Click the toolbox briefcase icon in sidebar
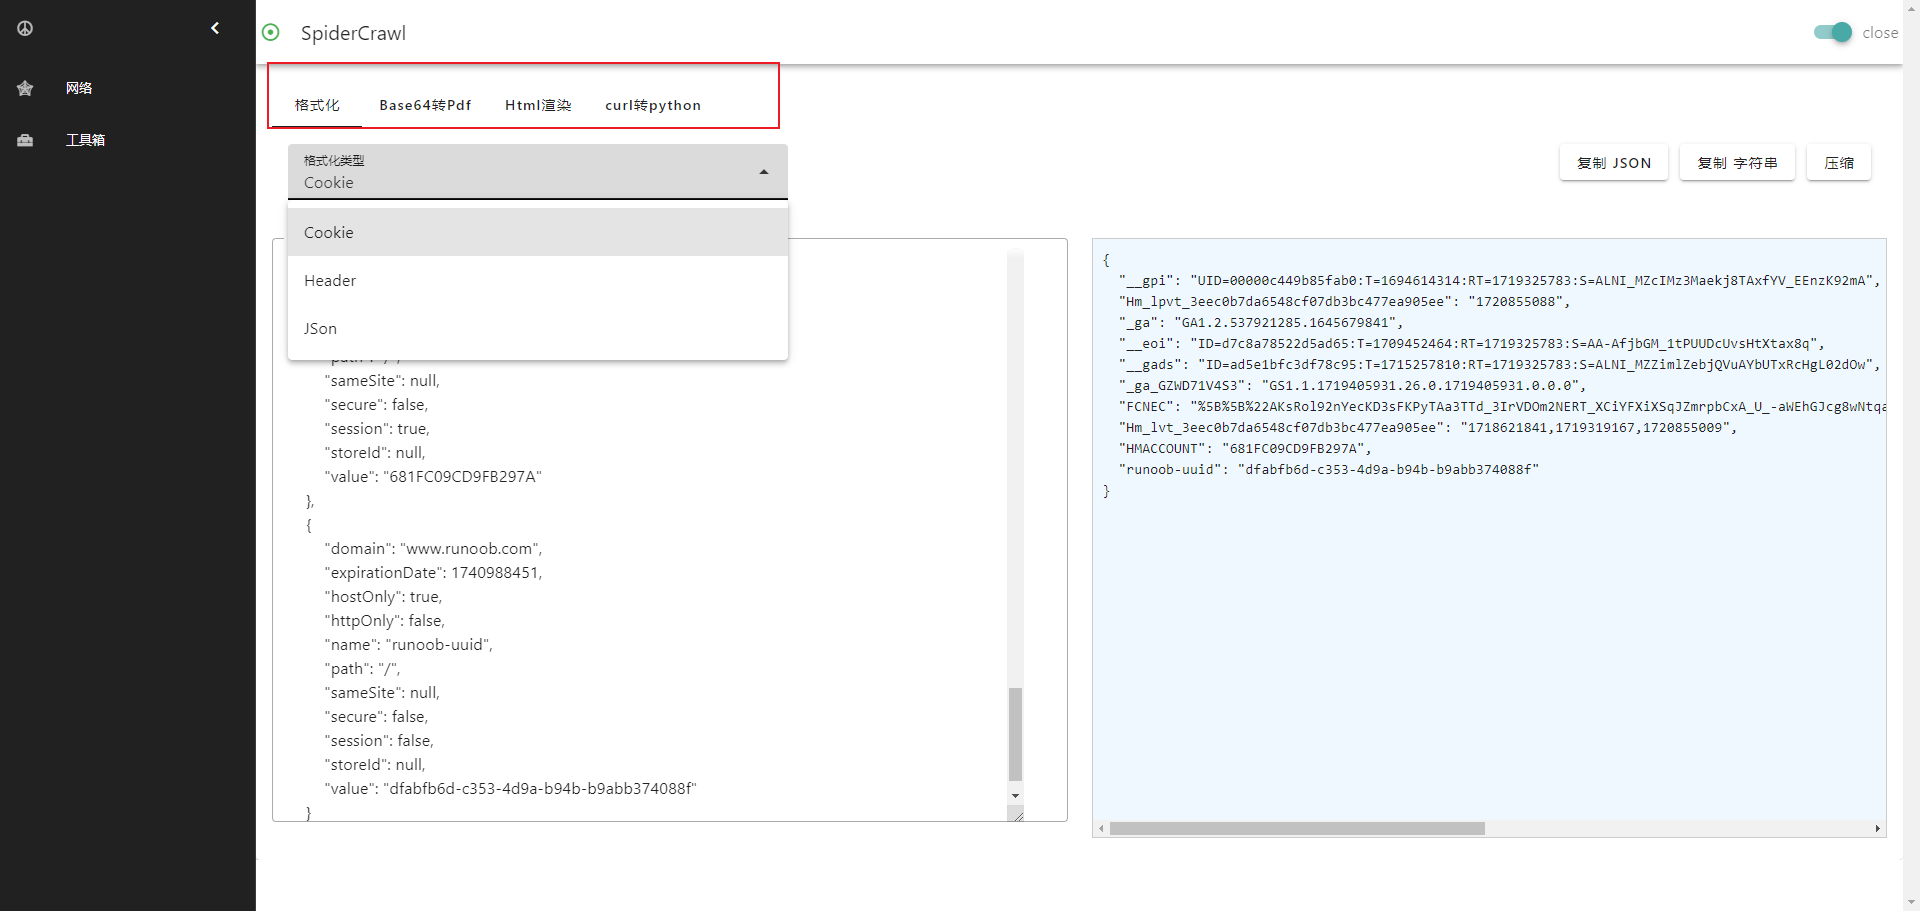The image size is (1920, 911). click(25, 140)
